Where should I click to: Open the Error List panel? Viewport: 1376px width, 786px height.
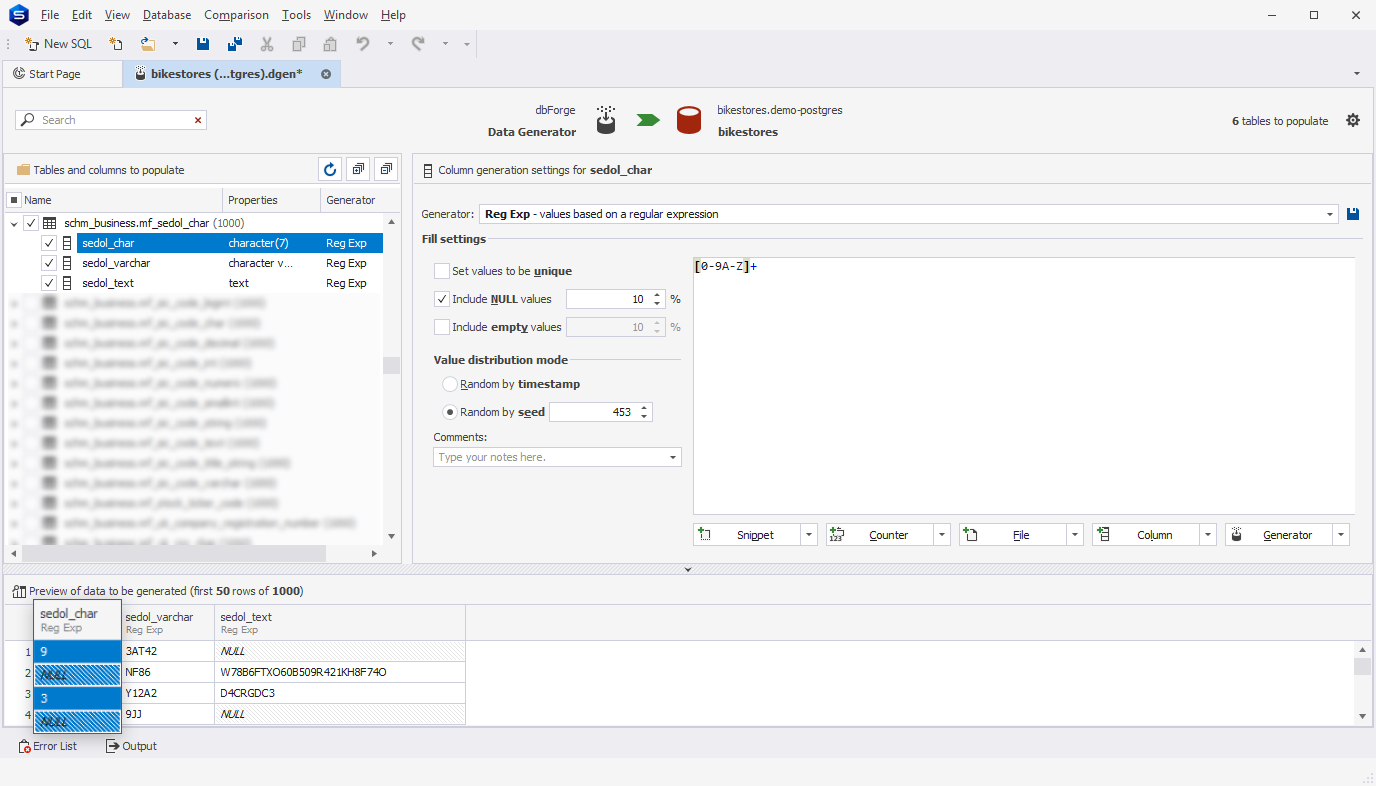[48, 746]
